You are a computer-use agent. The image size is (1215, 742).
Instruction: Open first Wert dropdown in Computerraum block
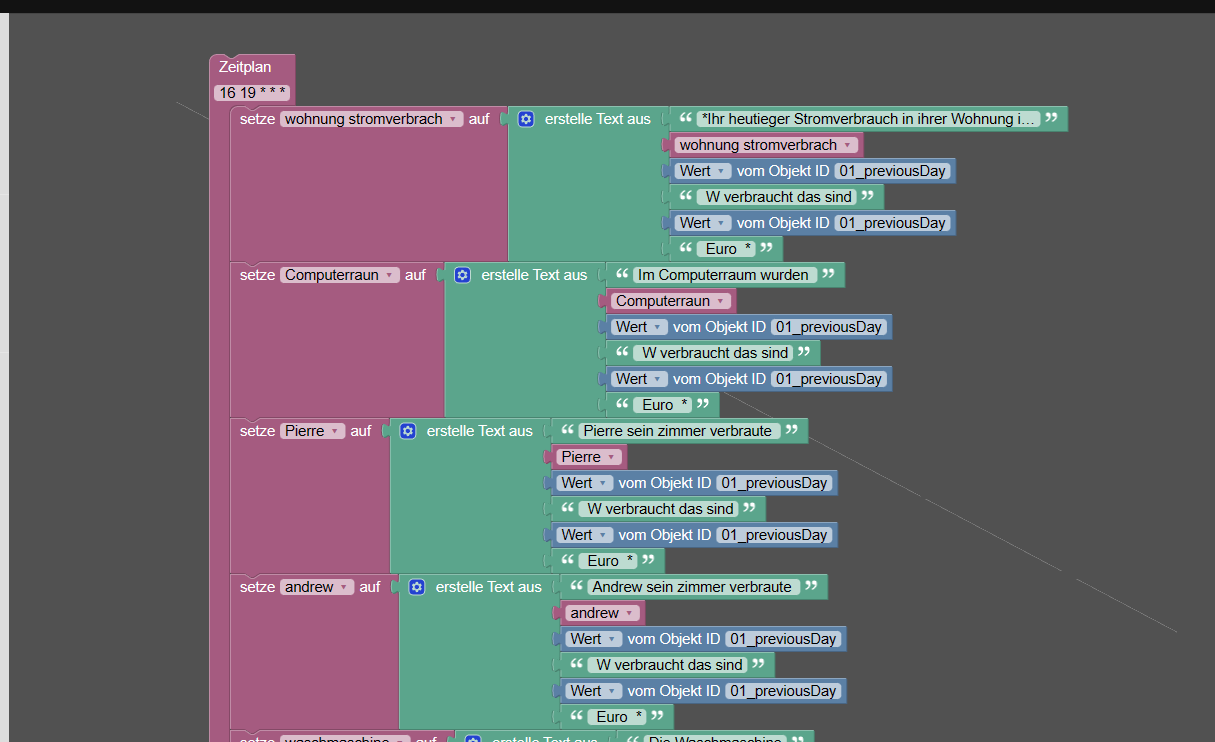pyautogui.click(x=640, y=327)
